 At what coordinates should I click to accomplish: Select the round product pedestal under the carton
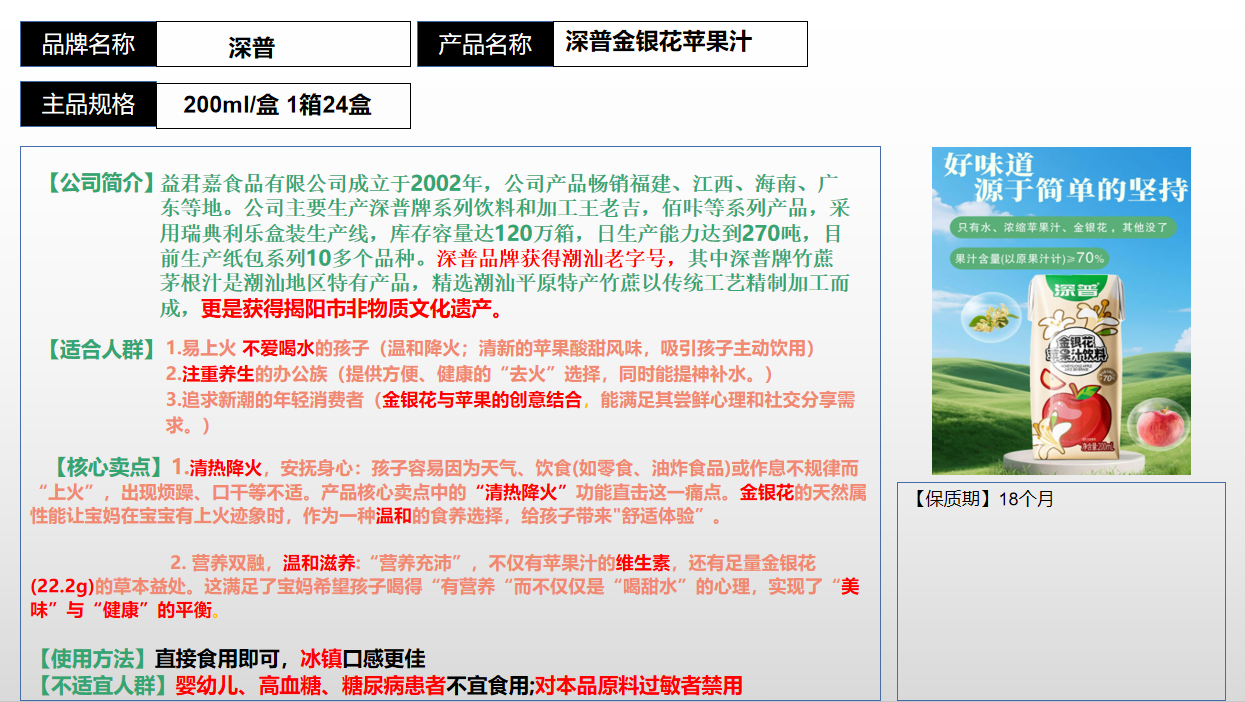[1074, 466]
